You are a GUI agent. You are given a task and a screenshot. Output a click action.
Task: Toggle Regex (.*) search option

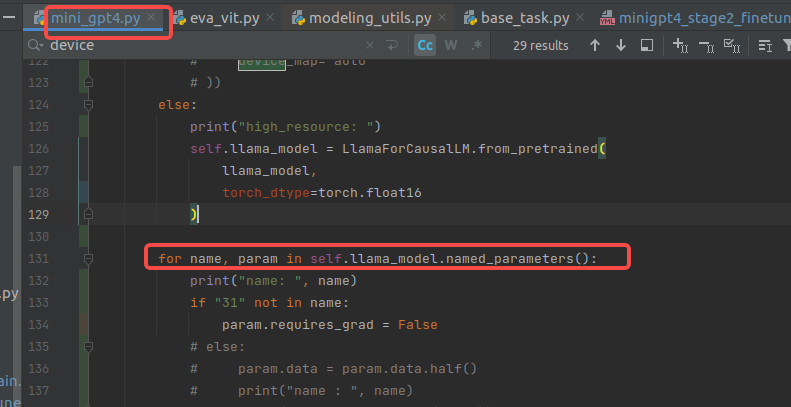(x=477, y=45)
